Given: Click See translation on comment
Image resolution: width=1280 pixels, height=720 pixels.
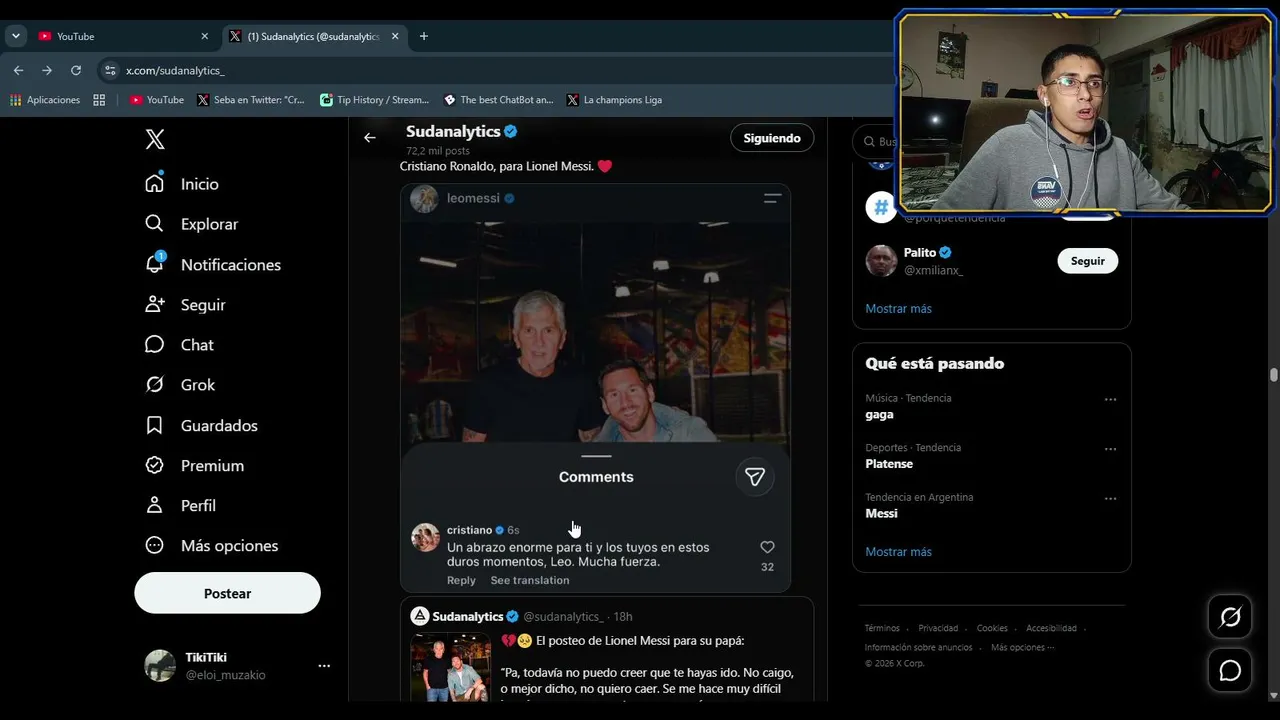Looking at the screenshot, I should [x=530, y=580].
